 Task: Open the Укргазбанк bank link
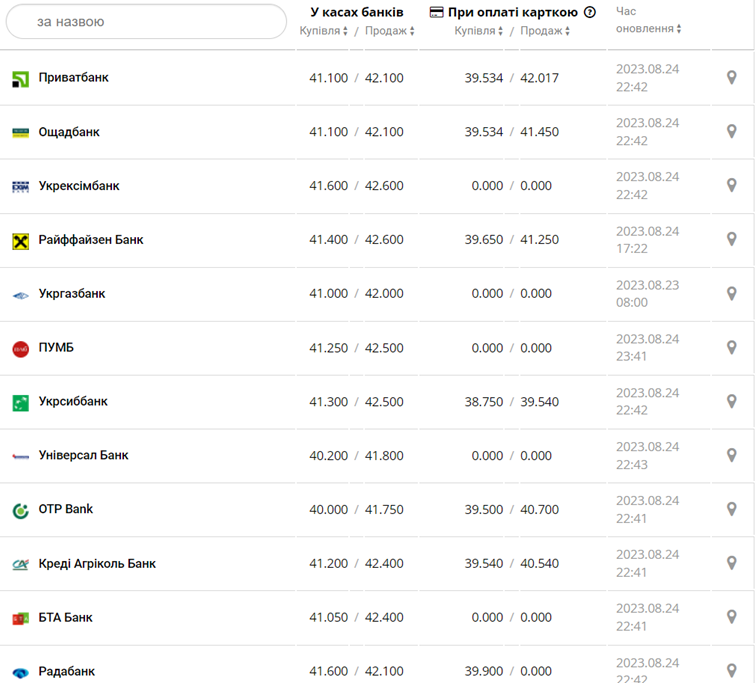tap(72, 294)
